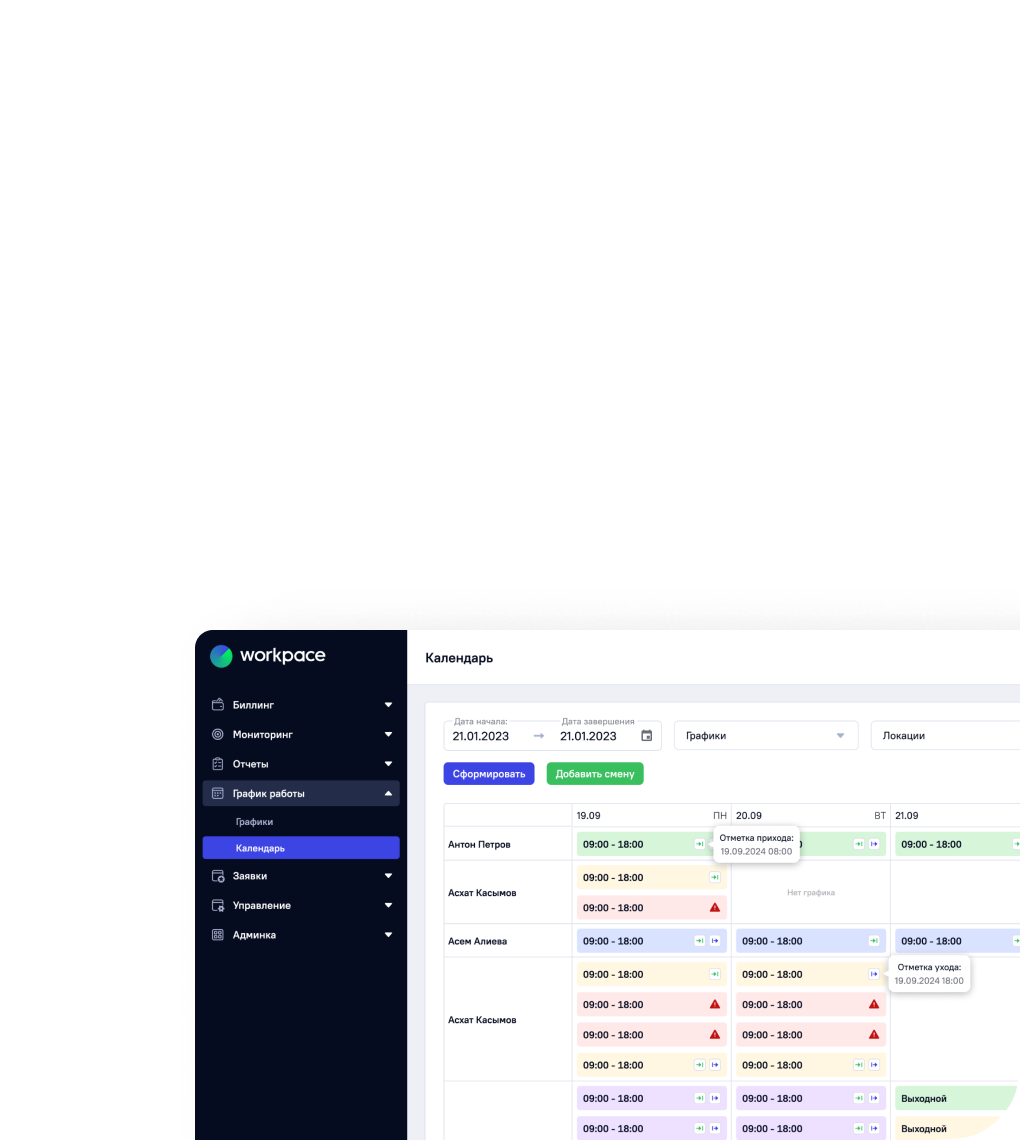Click the Биллинг wallet icon in sidebar
1020x1140 pixels.
[217, 705]
